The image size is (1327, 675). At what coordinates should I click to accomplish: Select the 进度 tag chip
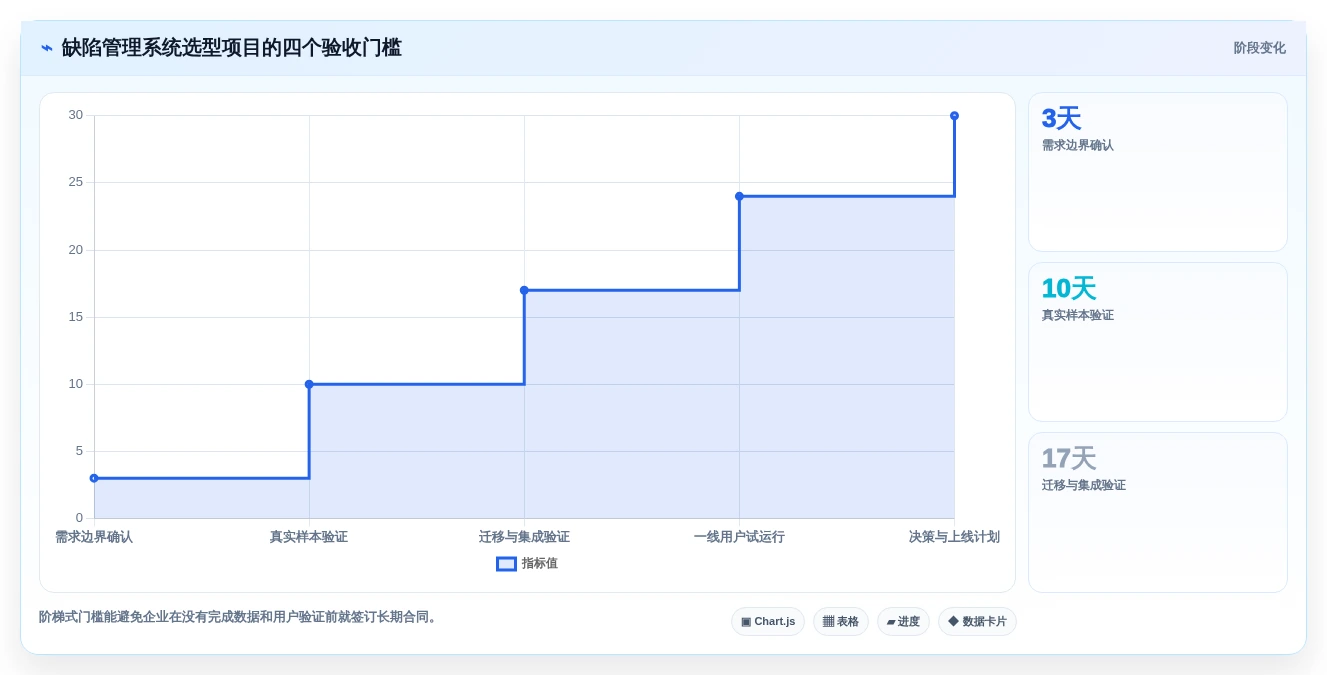[x=903, y=622]
